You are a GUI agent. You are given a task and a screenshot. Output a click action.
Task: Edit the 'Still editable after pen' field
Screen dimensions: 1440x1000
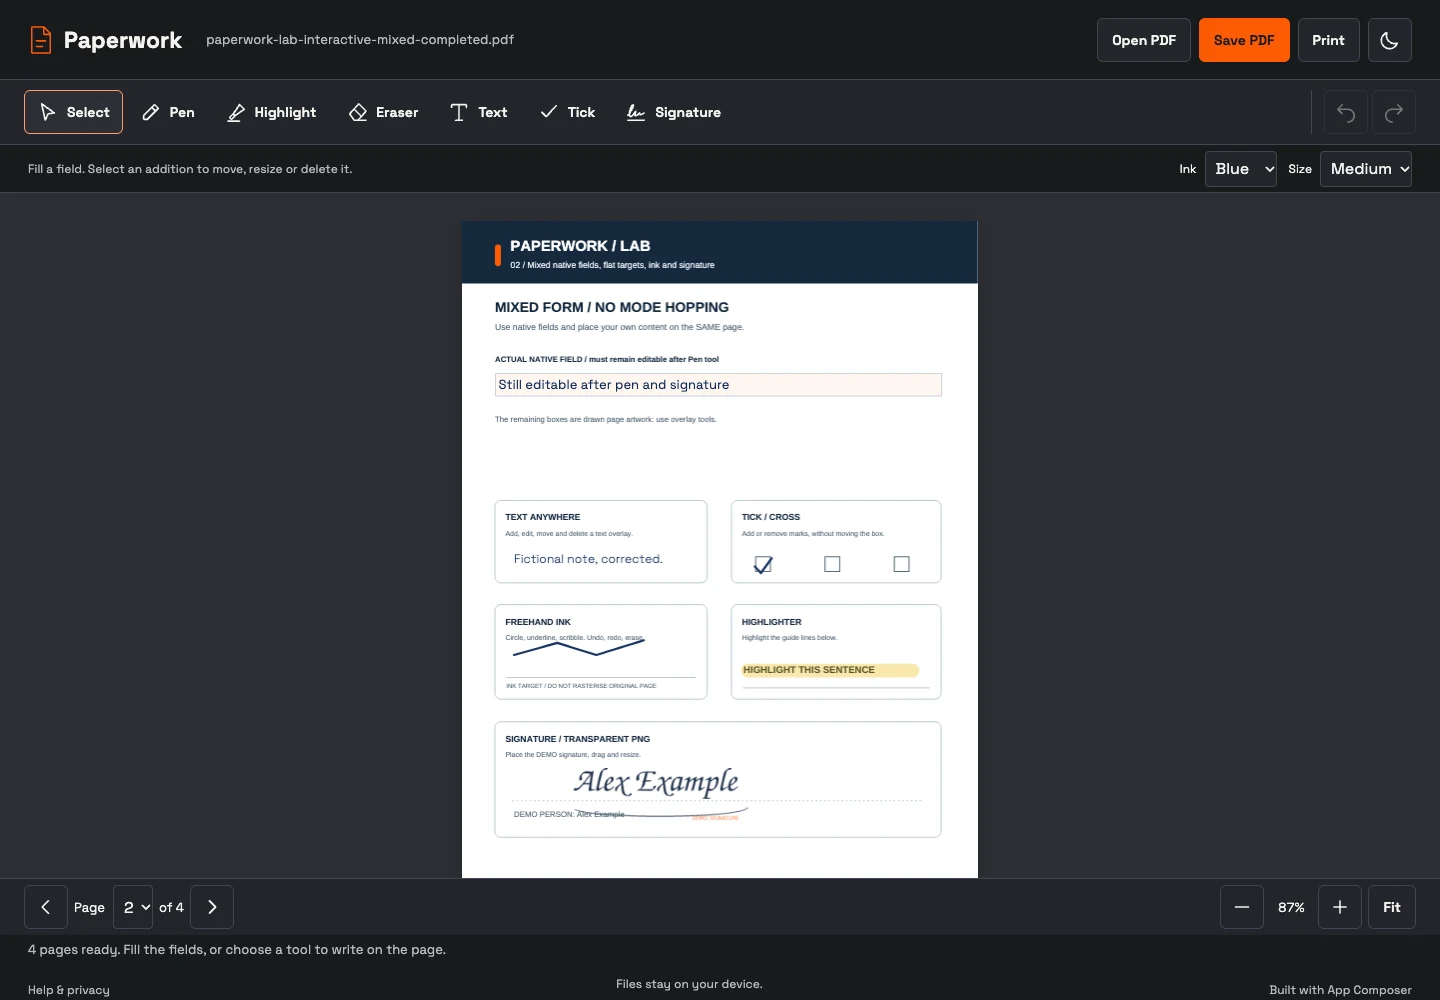tap(718, 385)
